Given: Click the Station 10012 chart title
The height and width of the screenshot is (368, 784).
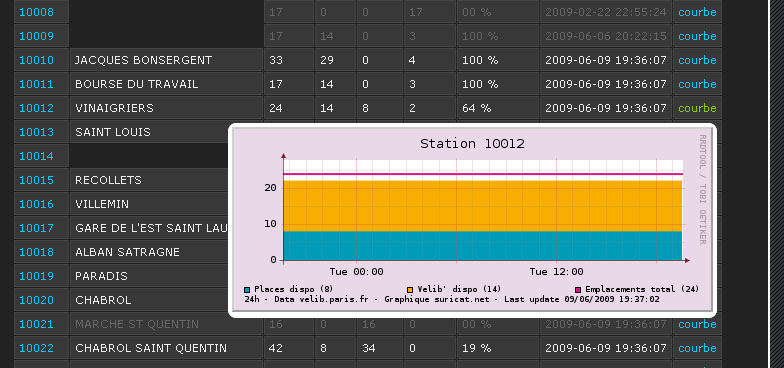Looking at the screenshot, I should pos(472,144).
